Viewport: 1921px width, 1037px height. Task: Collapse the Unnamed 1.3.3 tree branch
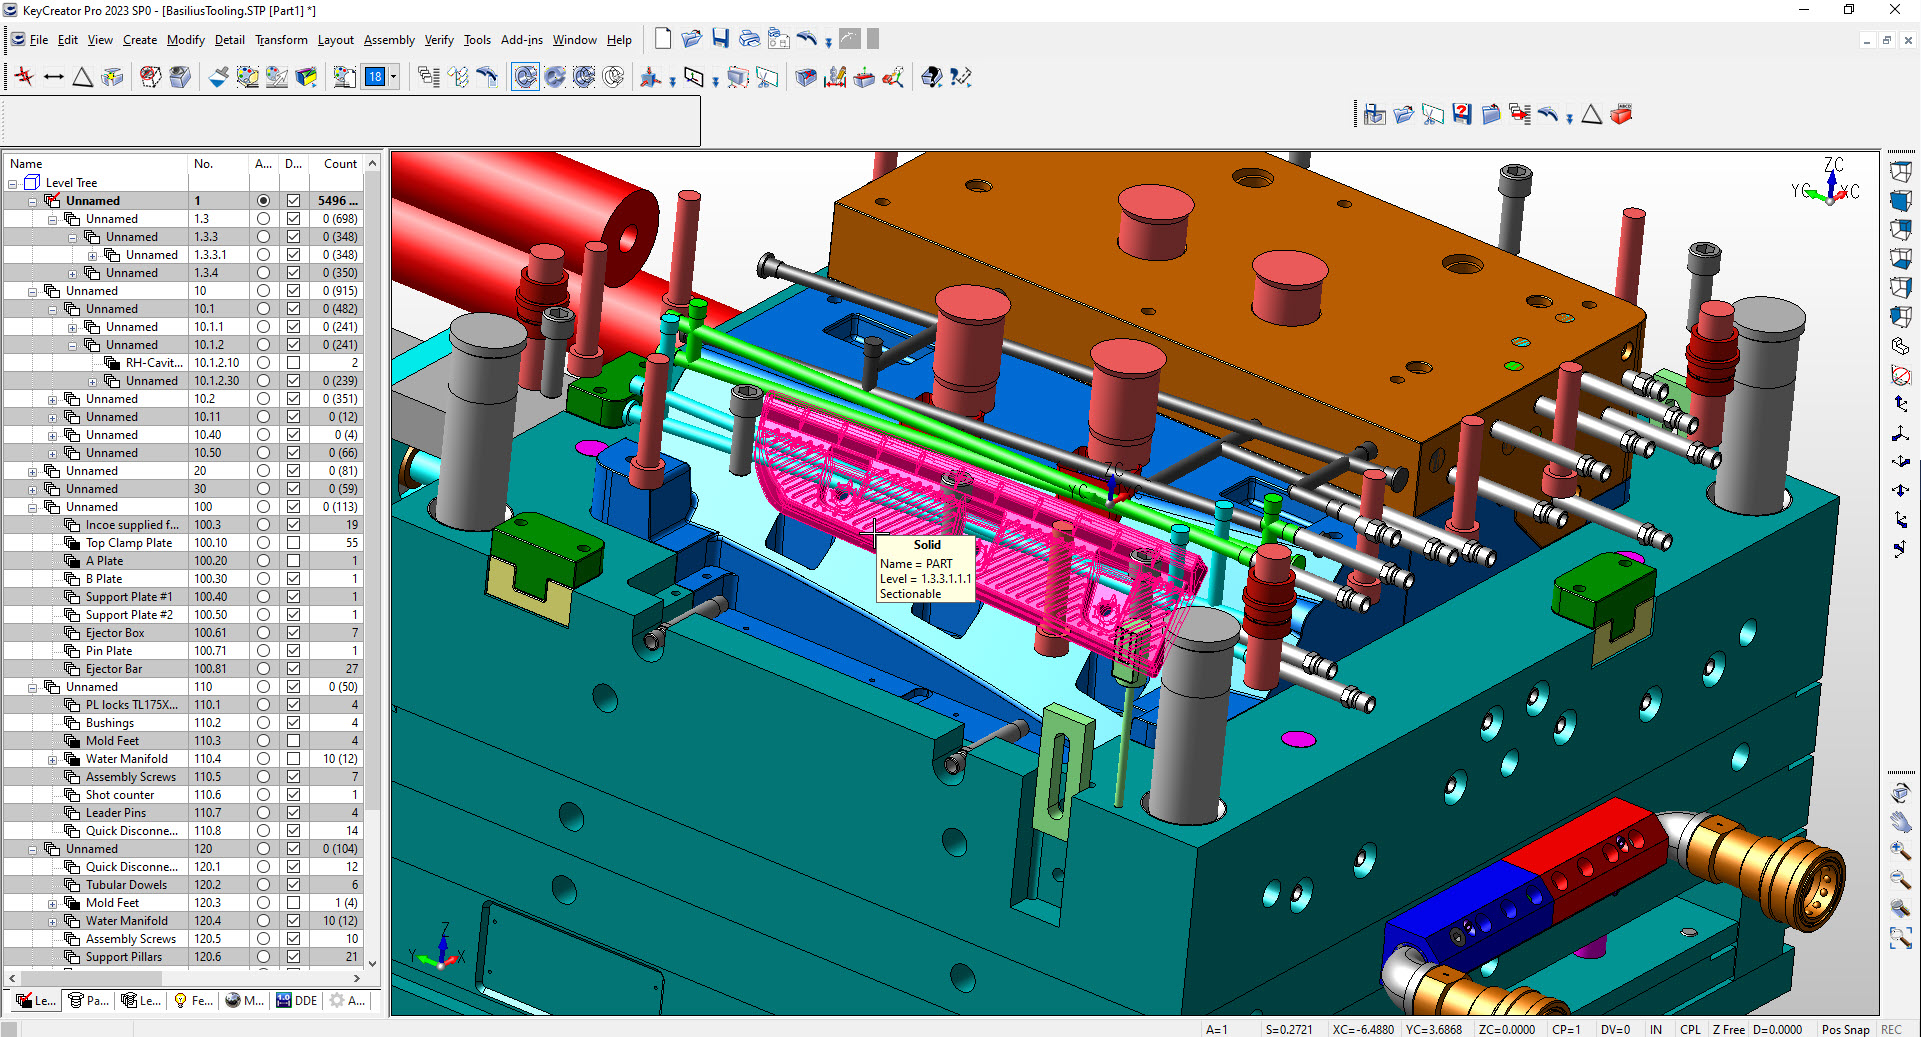[71, 236]
